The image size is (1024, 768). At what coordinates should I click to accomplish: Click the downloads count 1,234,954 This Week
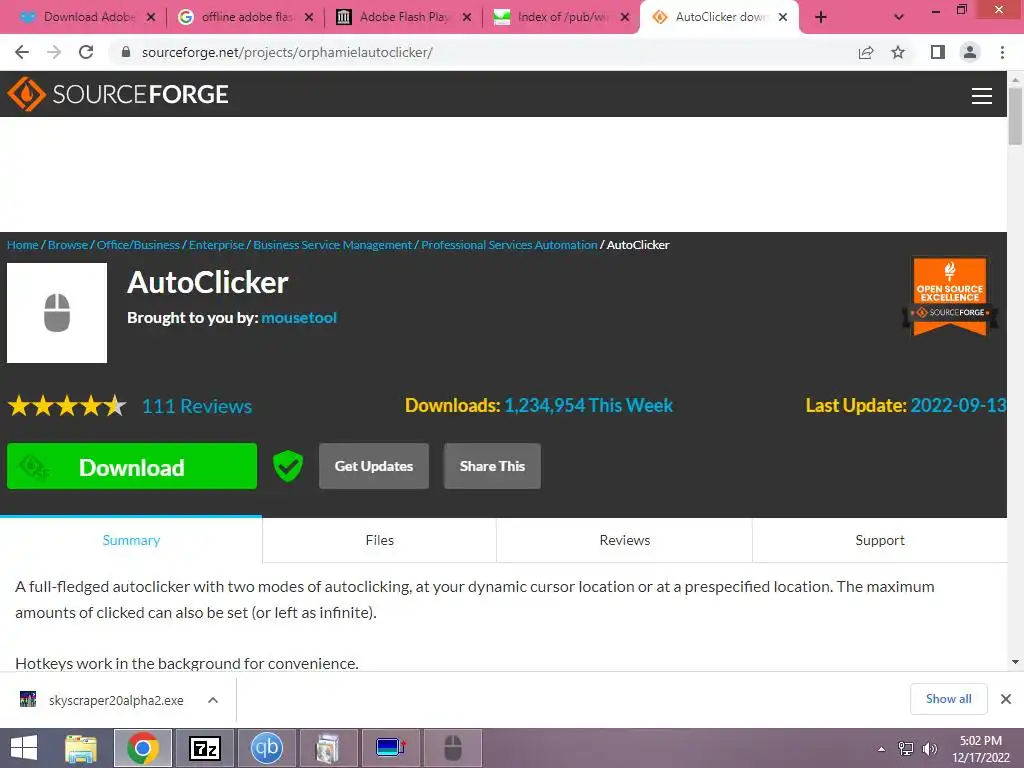point(588,406)
